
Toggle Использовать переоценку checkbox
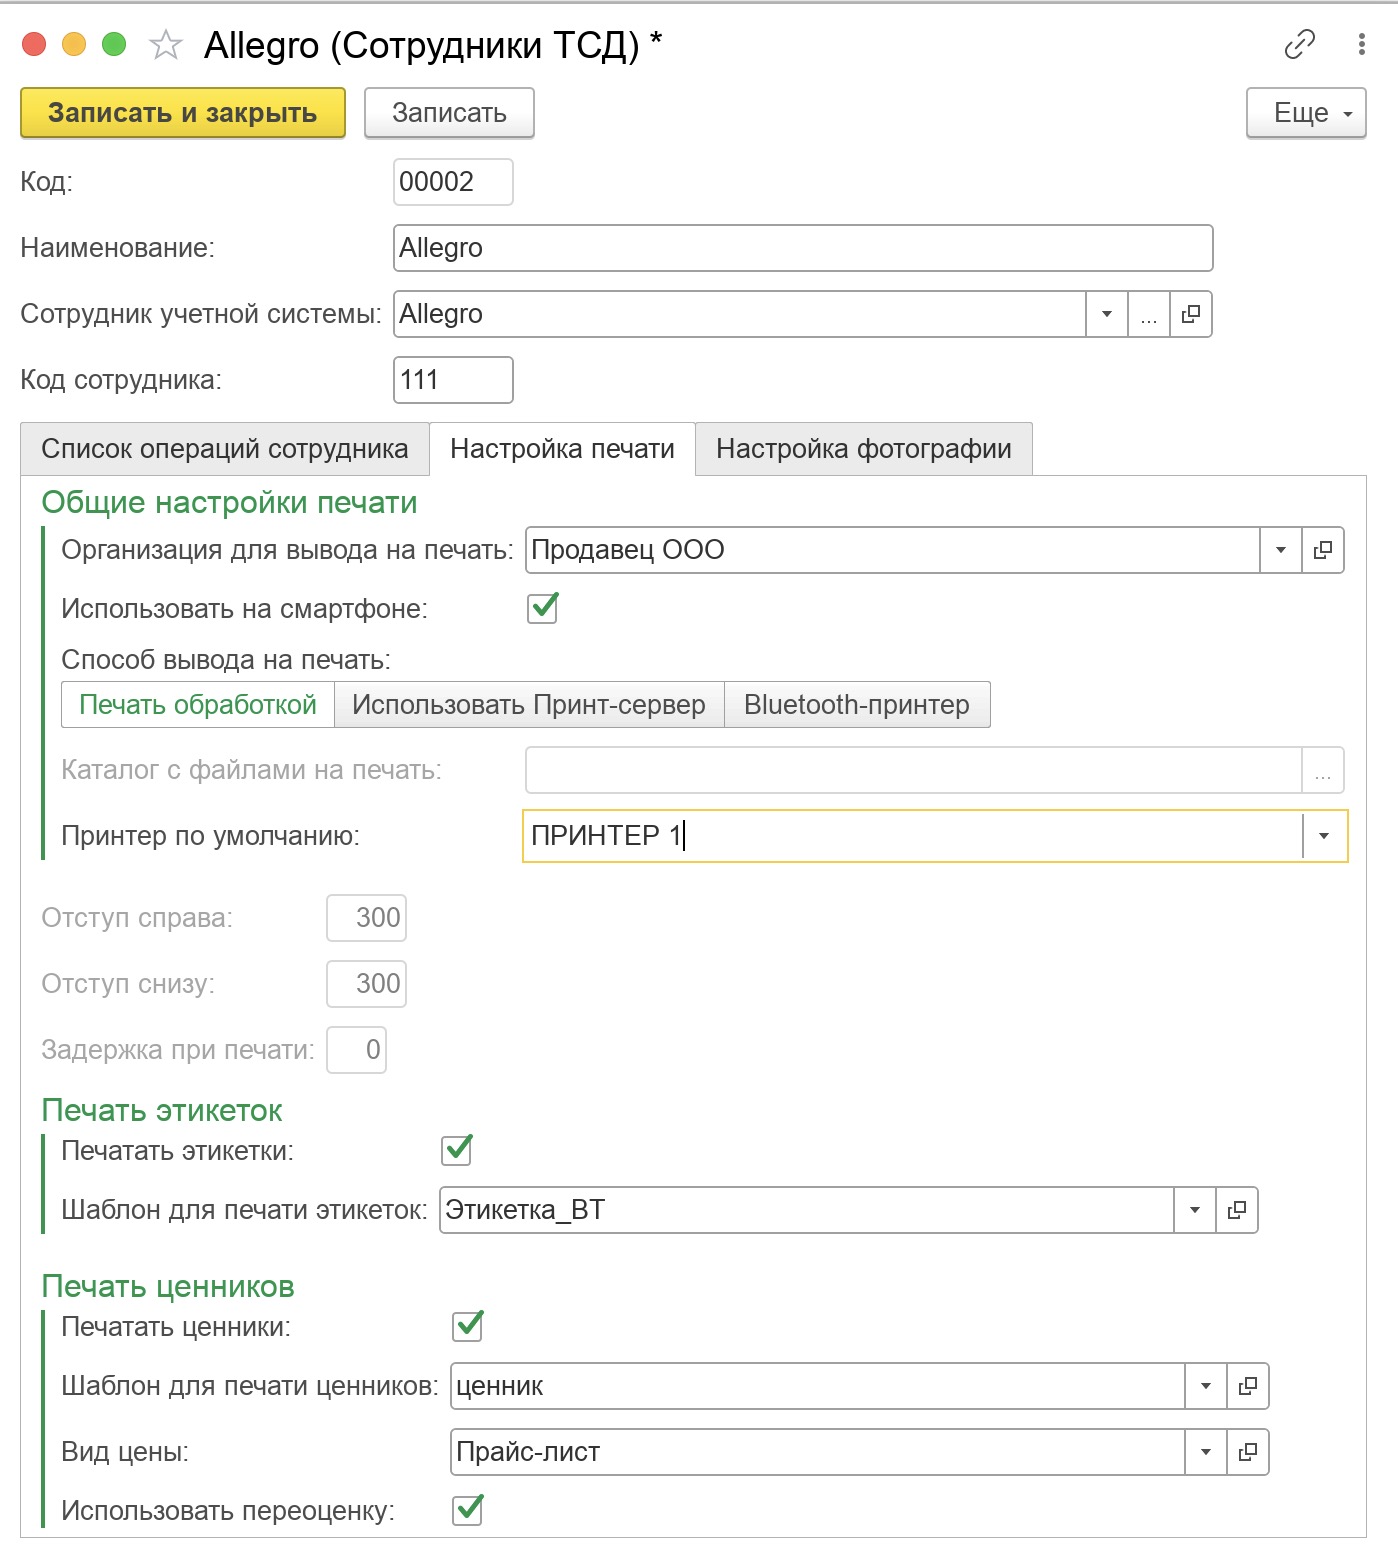468,1510
